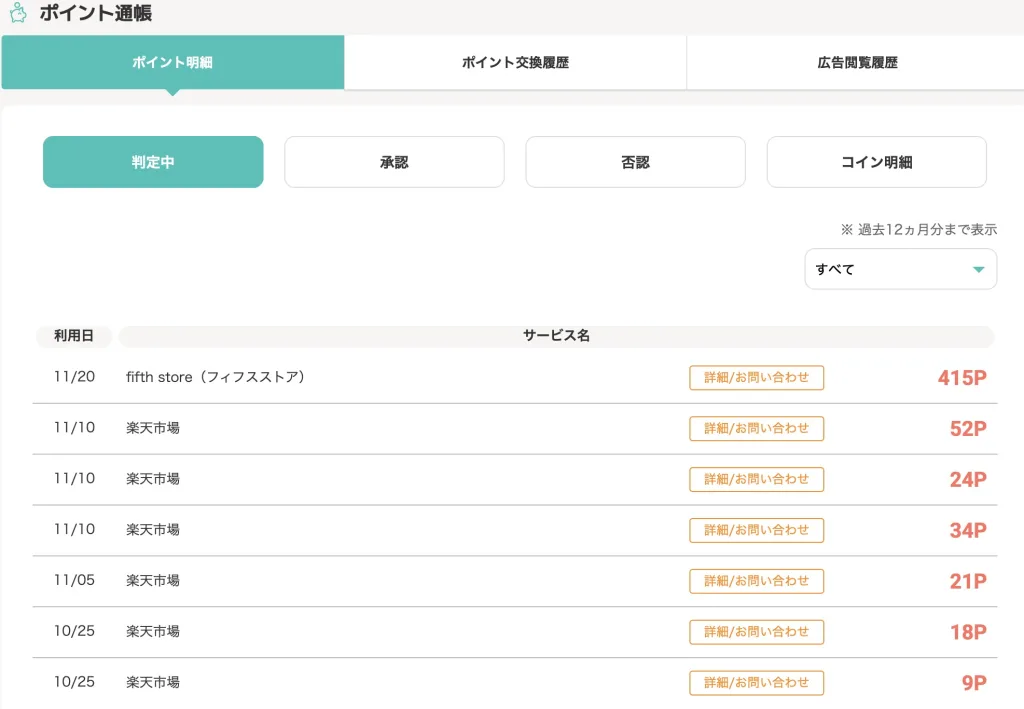Open 詳細/お問い合わせ for the 24P row
1024x709 pixels.
click(756, 479)
